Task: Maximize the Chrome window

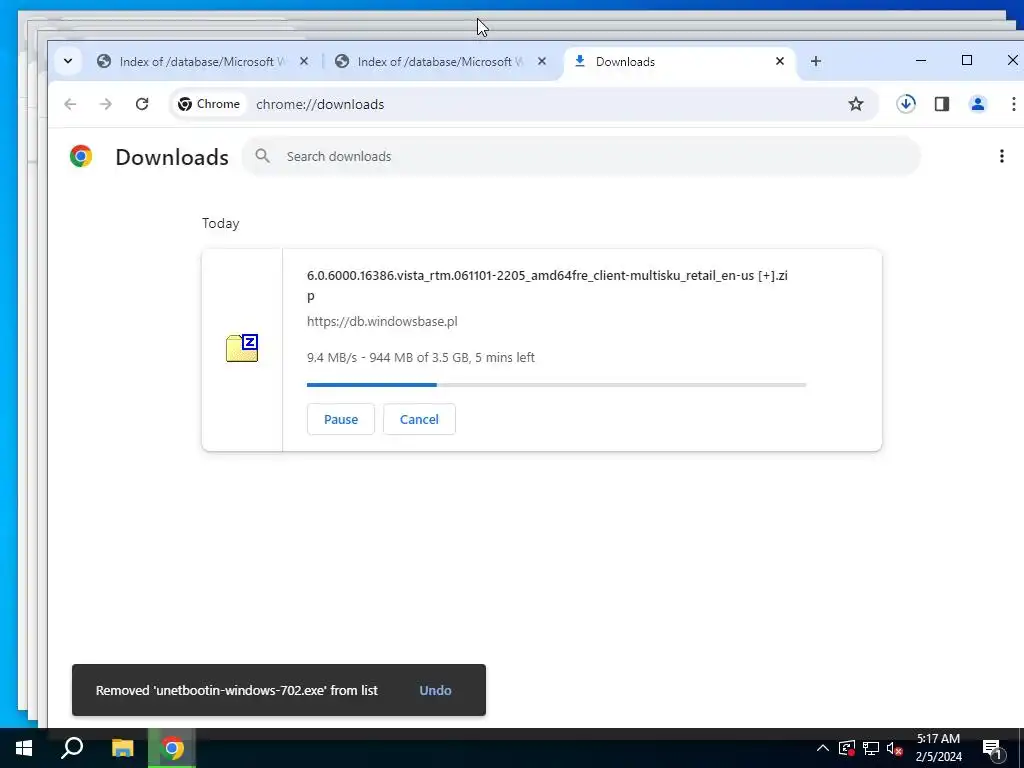Action: [967, 61]
